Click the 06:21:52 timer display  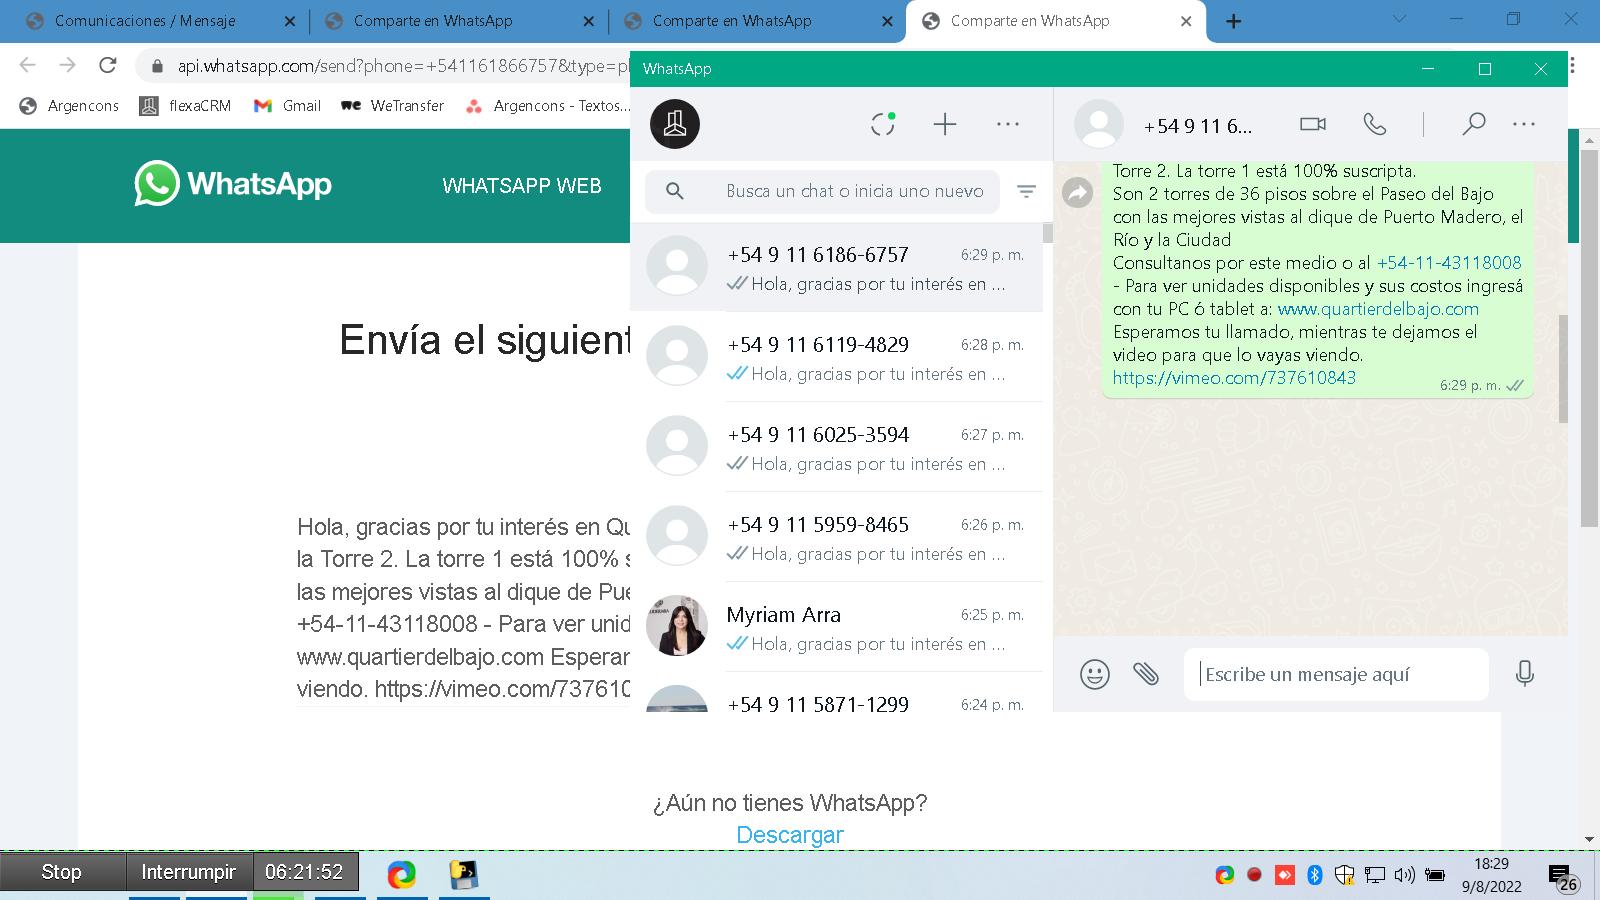(304, 872)
